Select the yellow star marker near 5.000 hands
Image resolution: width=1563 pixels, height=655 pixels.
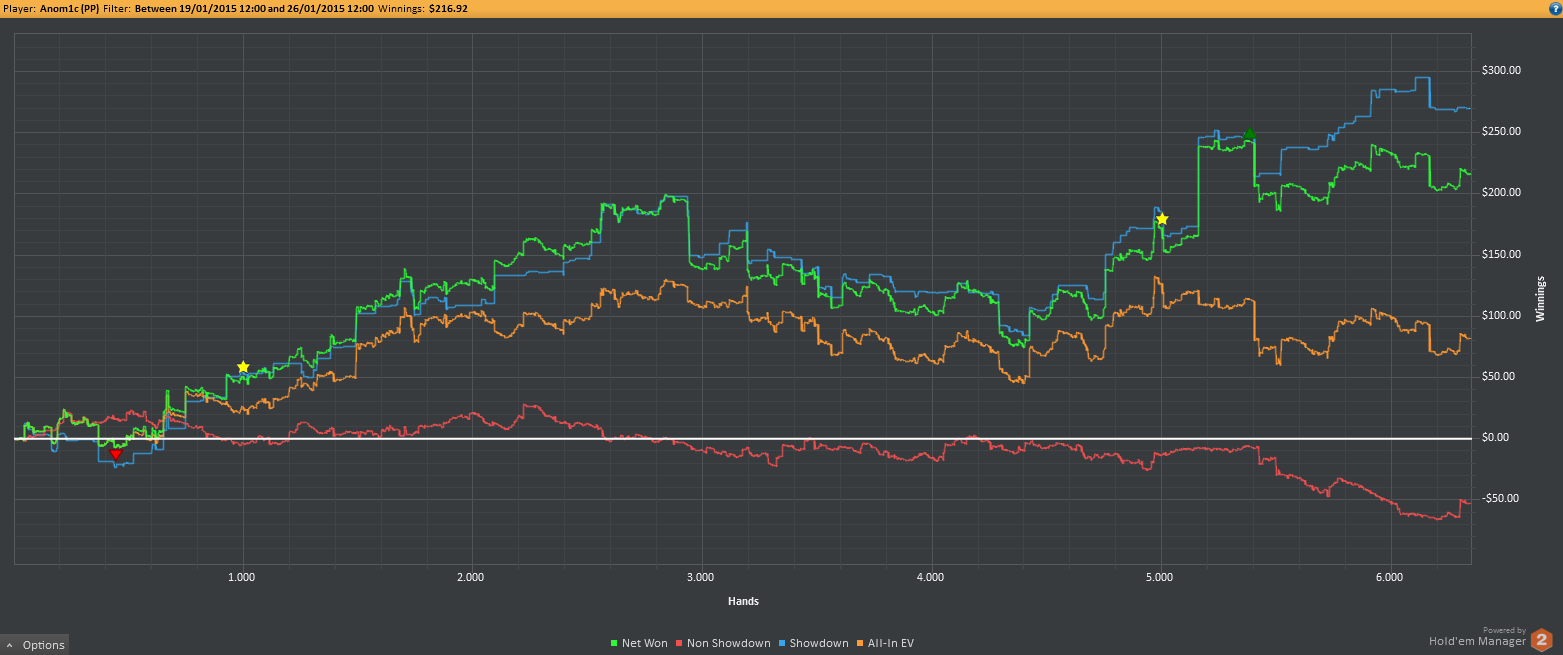[1162, 219]
